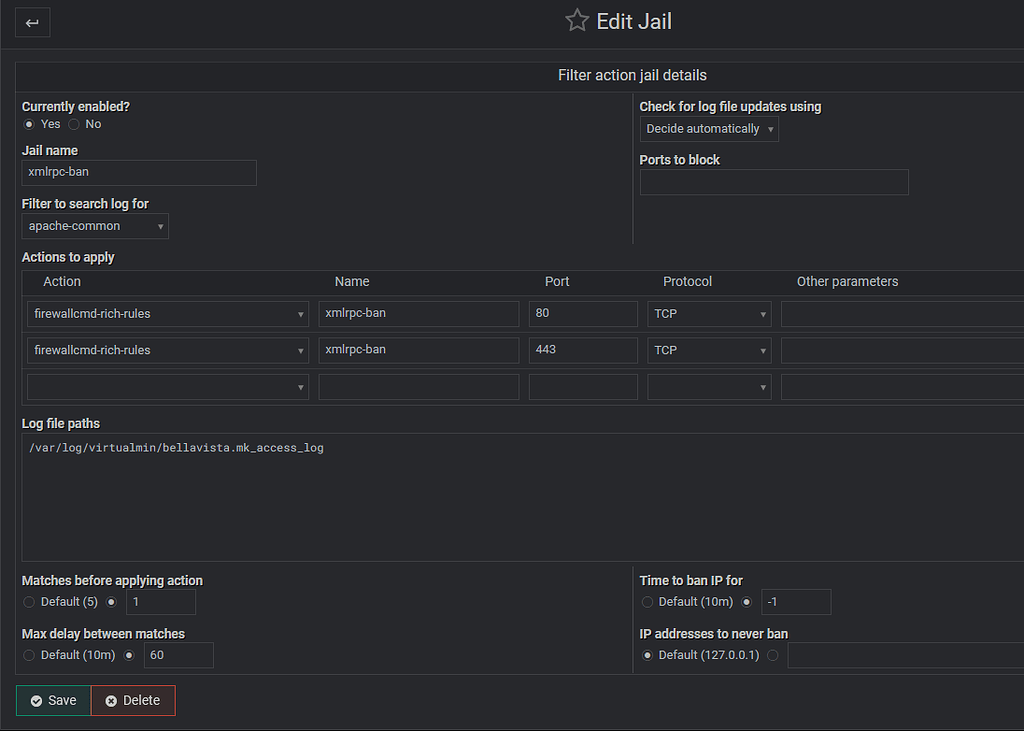Set Currently enabled to No
The image size is (1024, 731).
click(x=74, y=124)
